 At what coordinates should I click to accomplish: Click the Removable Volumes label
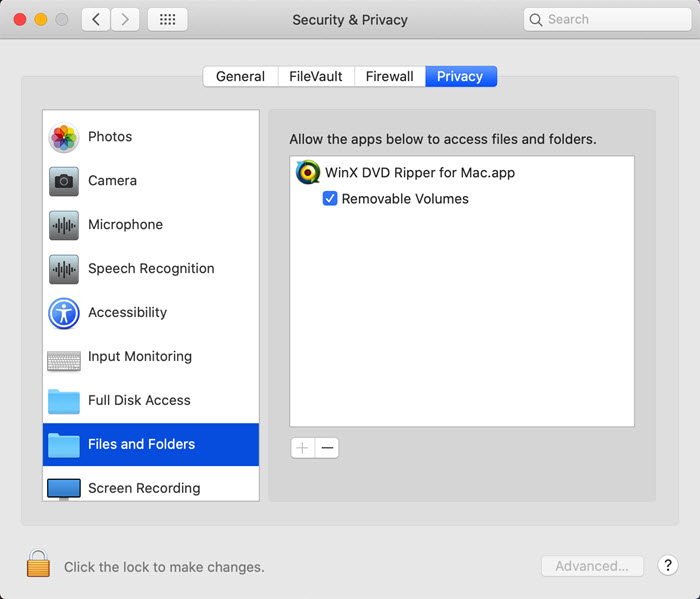click(405, 199)
